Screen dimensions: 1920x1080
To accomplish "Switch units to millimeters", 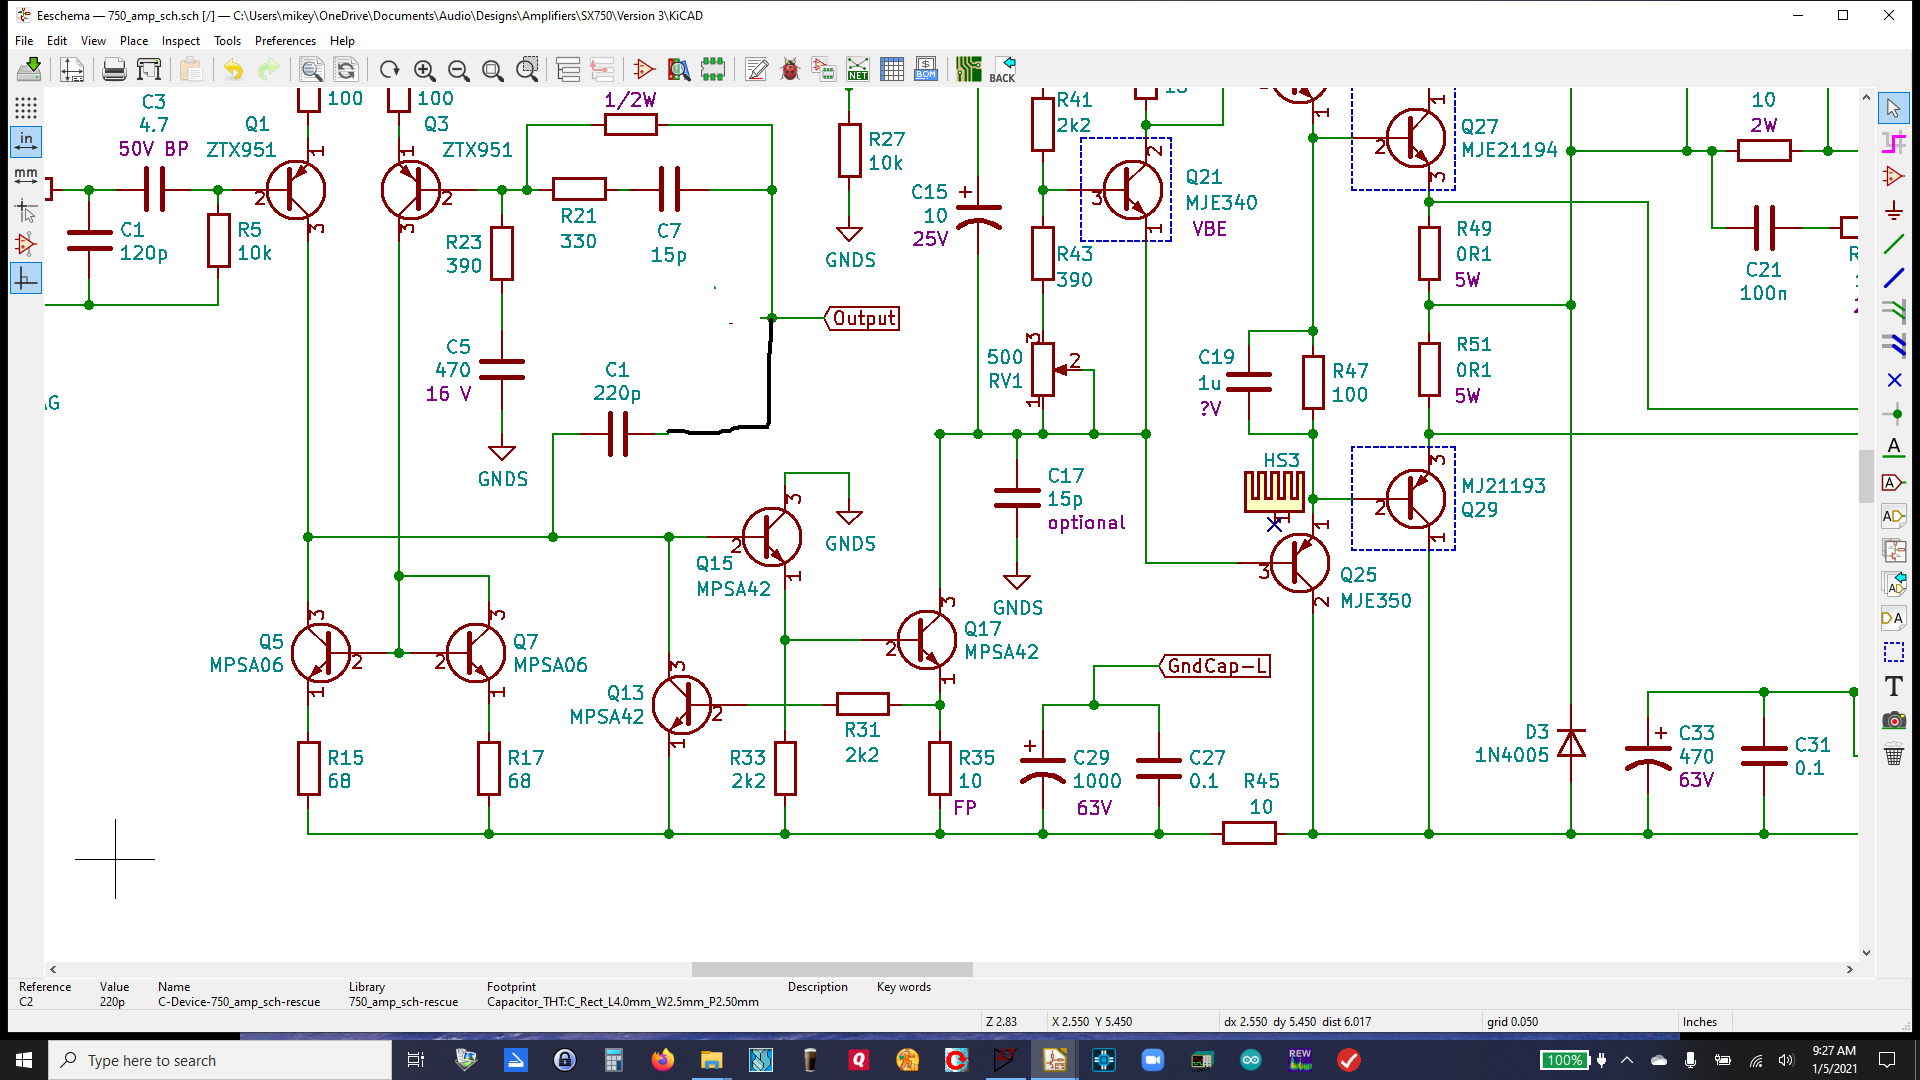I will (x=26, y=175).
